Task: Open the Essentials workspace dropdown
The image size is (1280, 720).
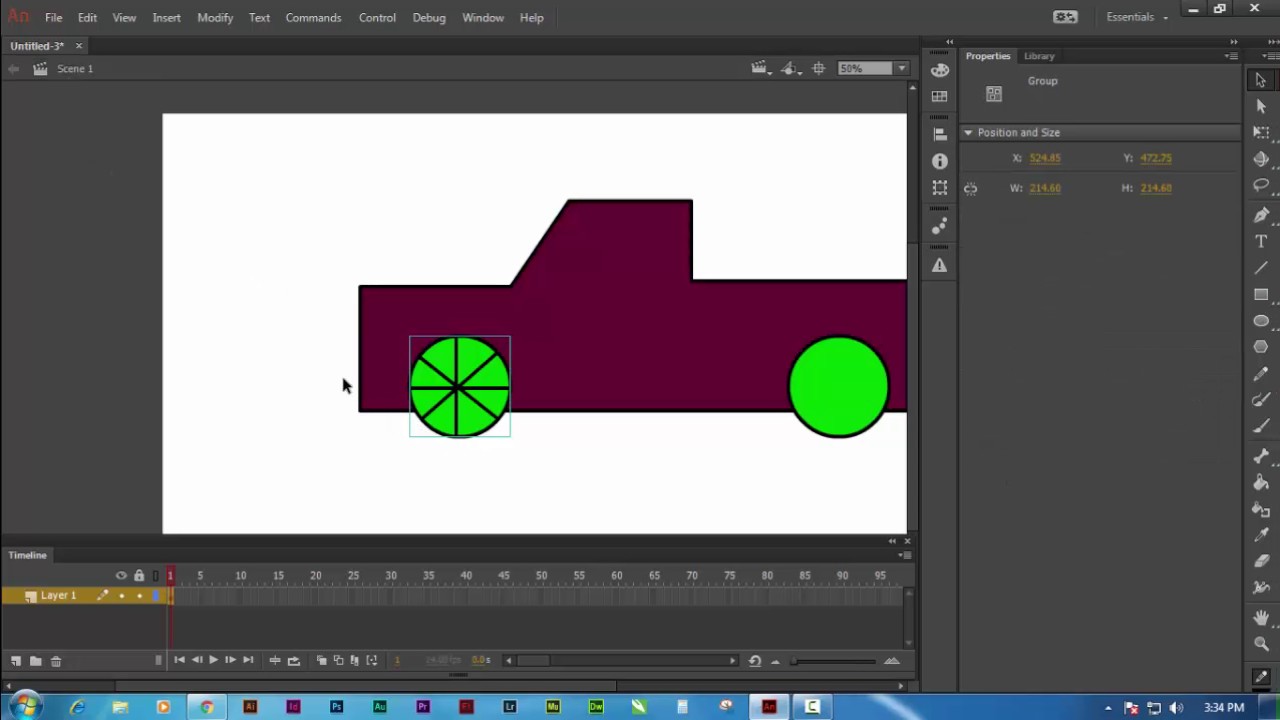Action: pos(1137,17)
